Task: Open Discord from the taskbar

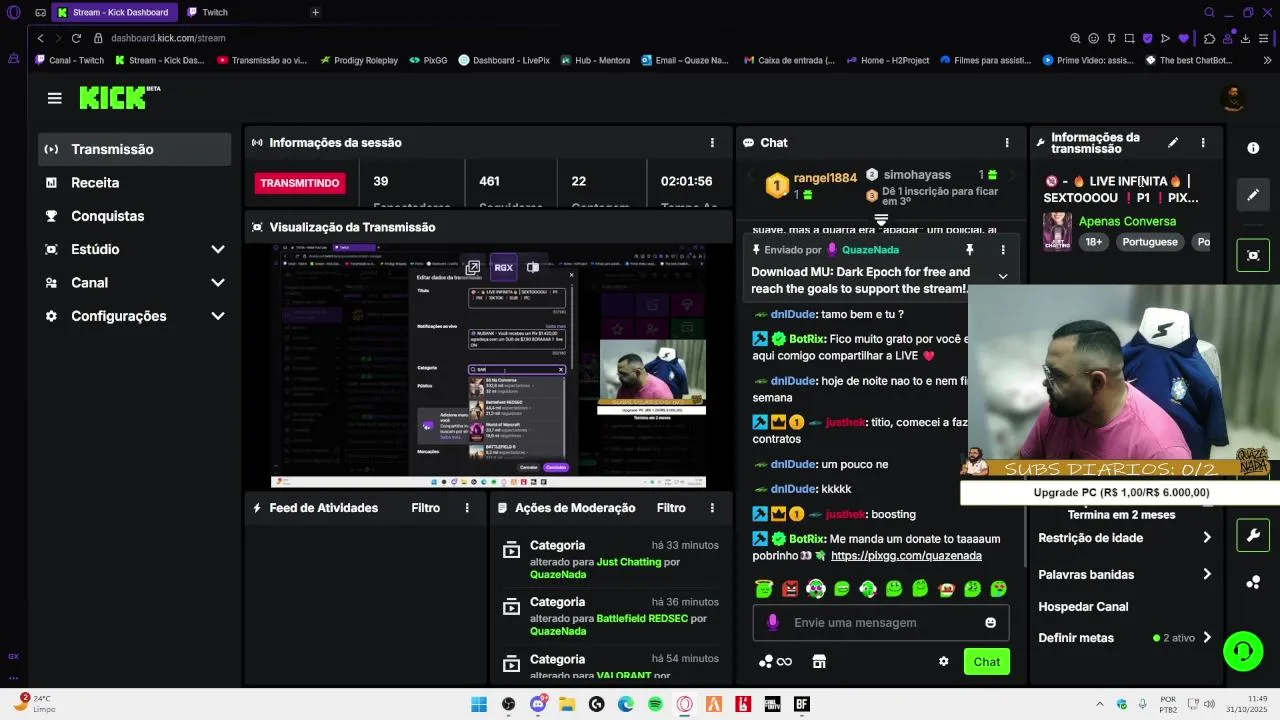Action: [538, 704]
